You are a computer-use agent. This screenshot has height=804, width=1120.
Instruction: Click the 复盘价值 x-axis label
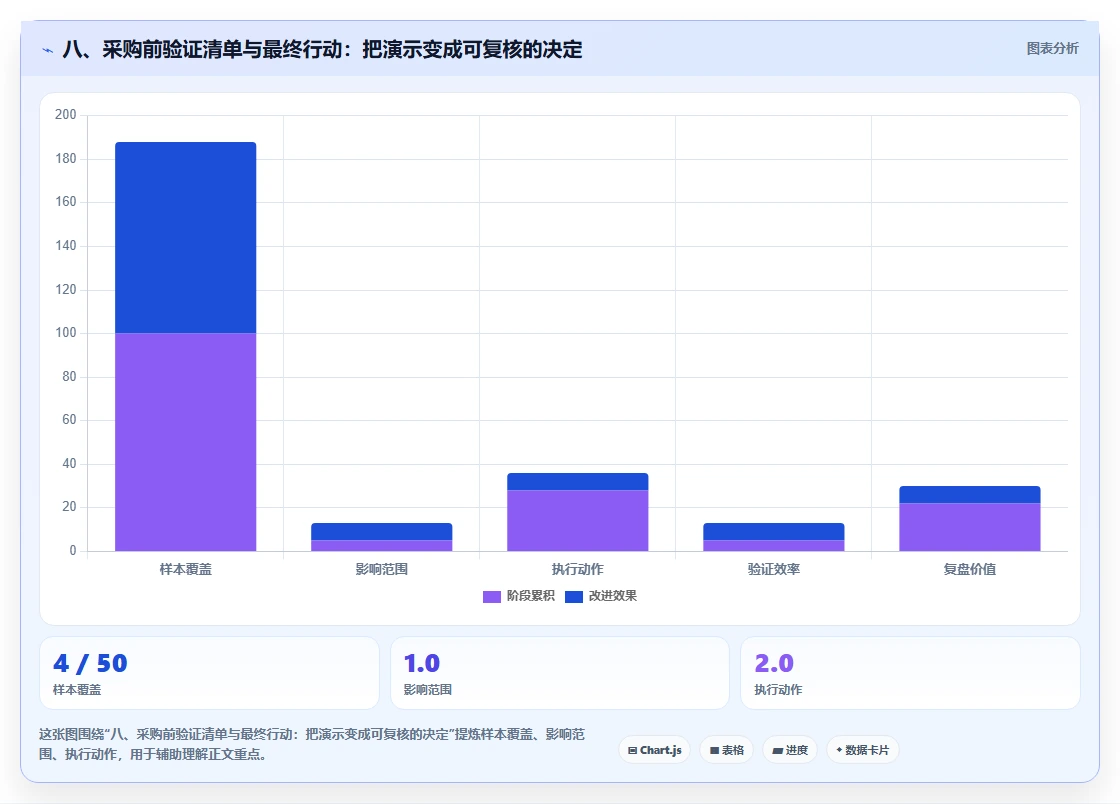969,569
